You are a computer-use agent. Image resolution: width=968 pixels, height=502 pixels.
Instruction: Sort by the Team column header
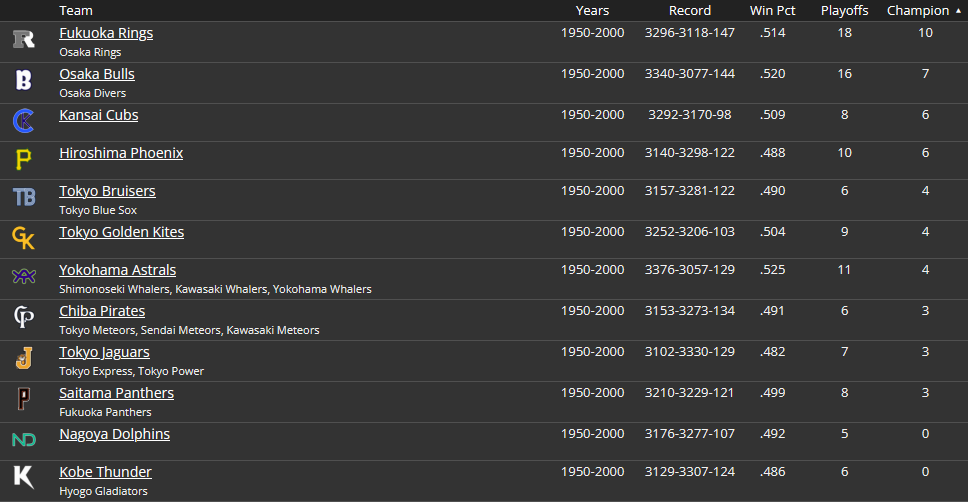pos(76,10)
